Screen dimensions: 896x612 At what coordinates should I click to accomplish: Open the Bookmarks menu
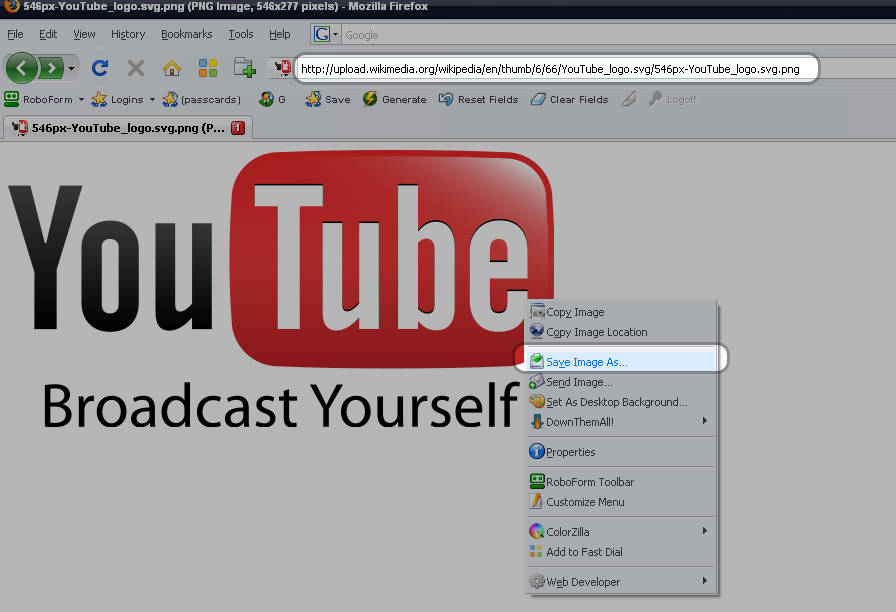click(186, 34)
